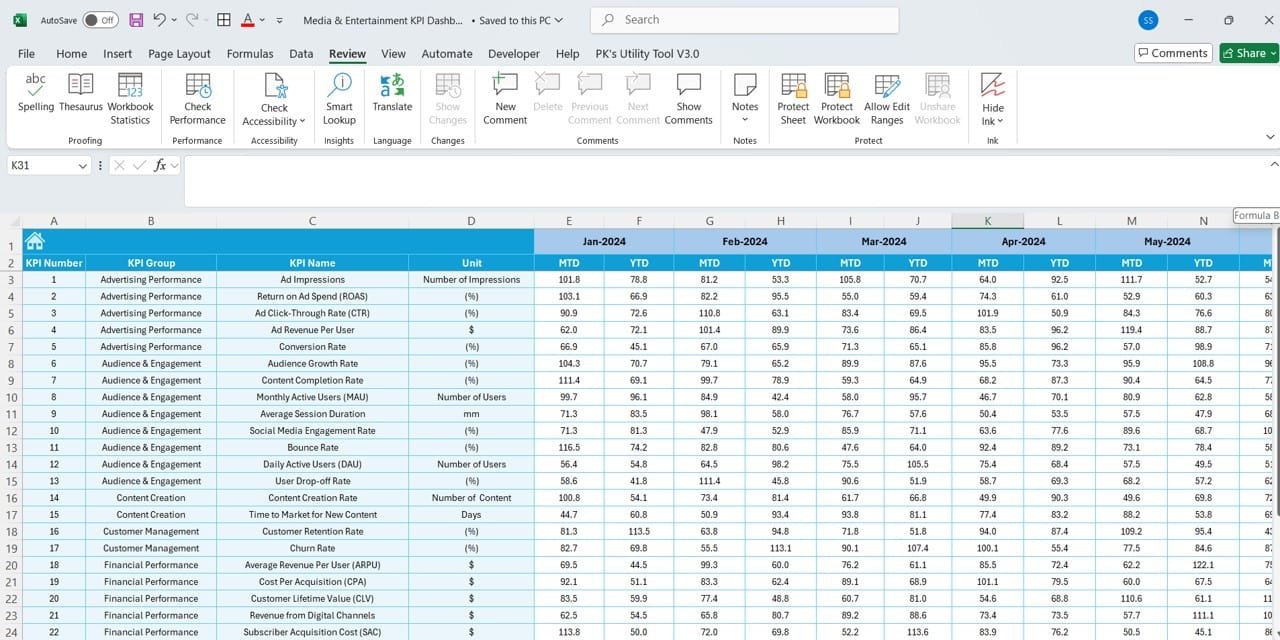The image size is (1280, 640).
Task: Open the Notes dropdown
Action: [x=745, y=97]
